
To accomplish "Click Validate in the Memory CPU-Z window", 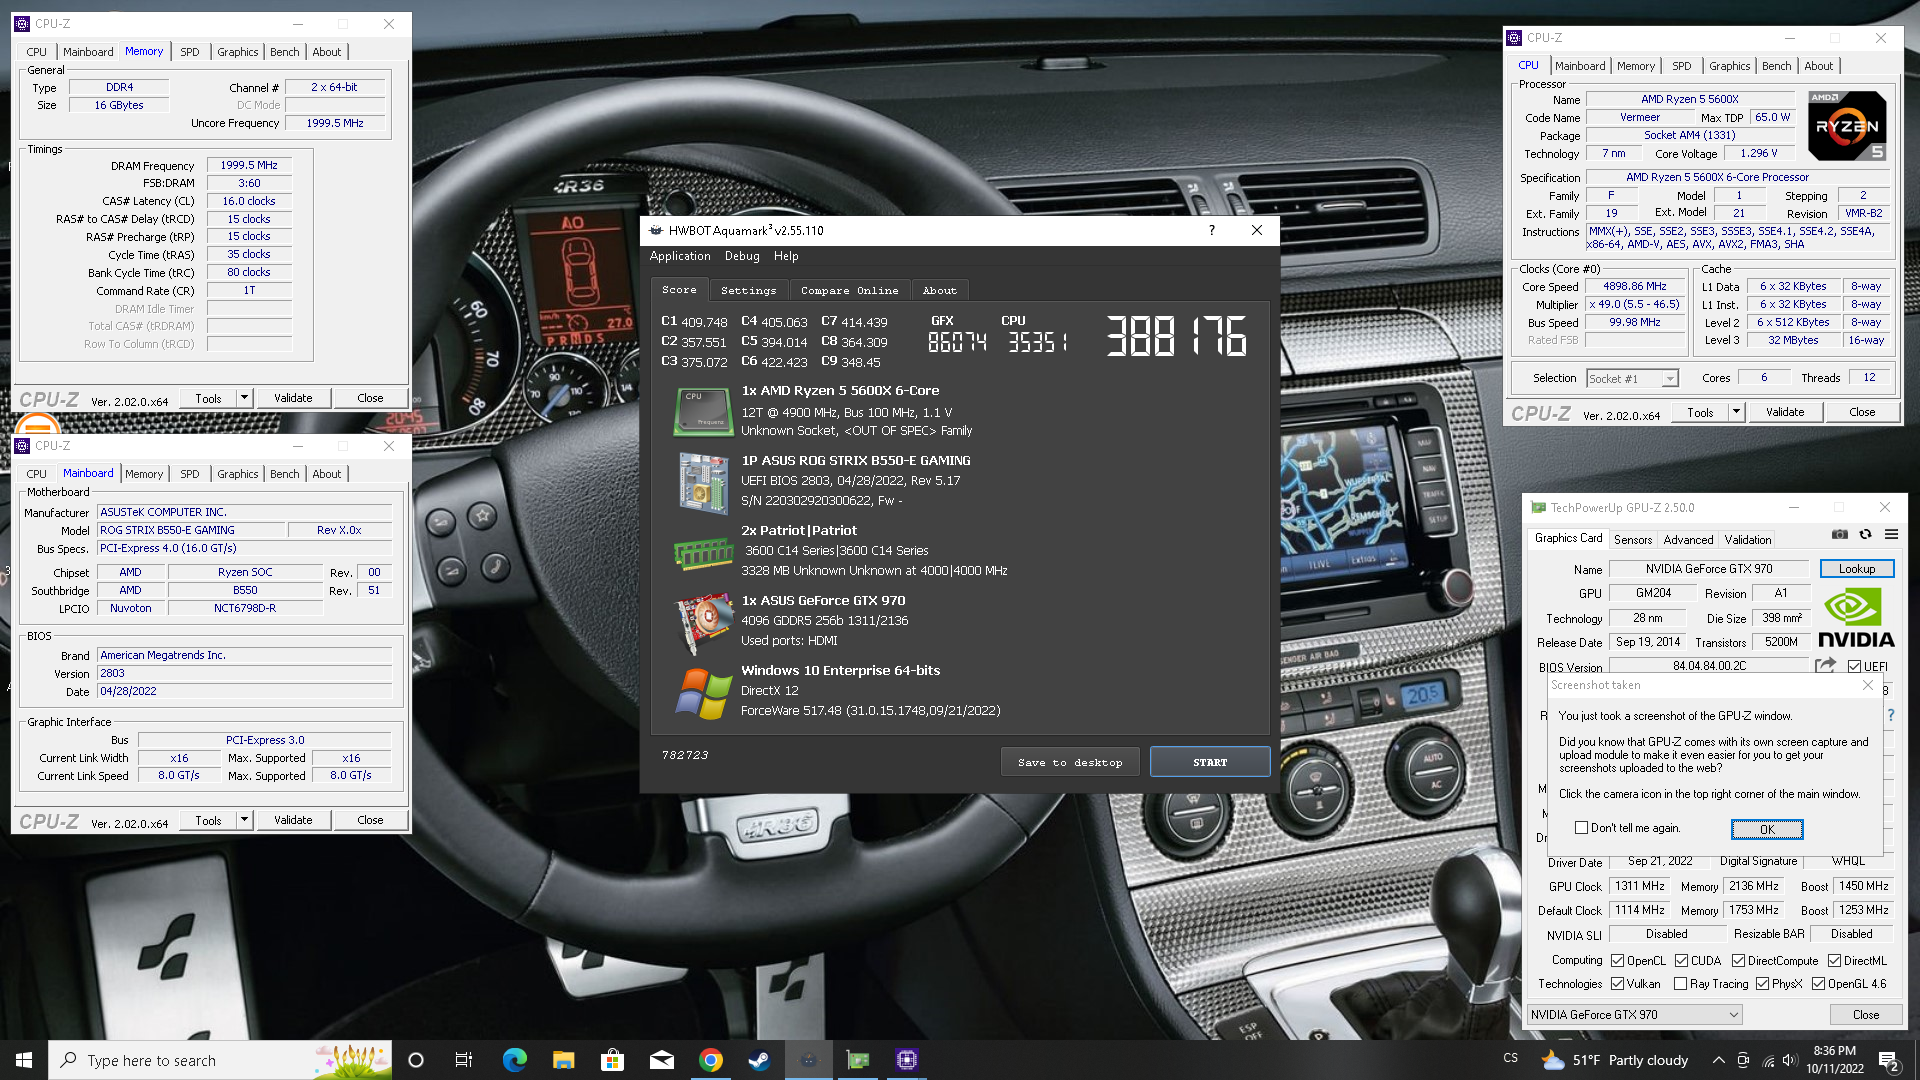I will 293,398.
